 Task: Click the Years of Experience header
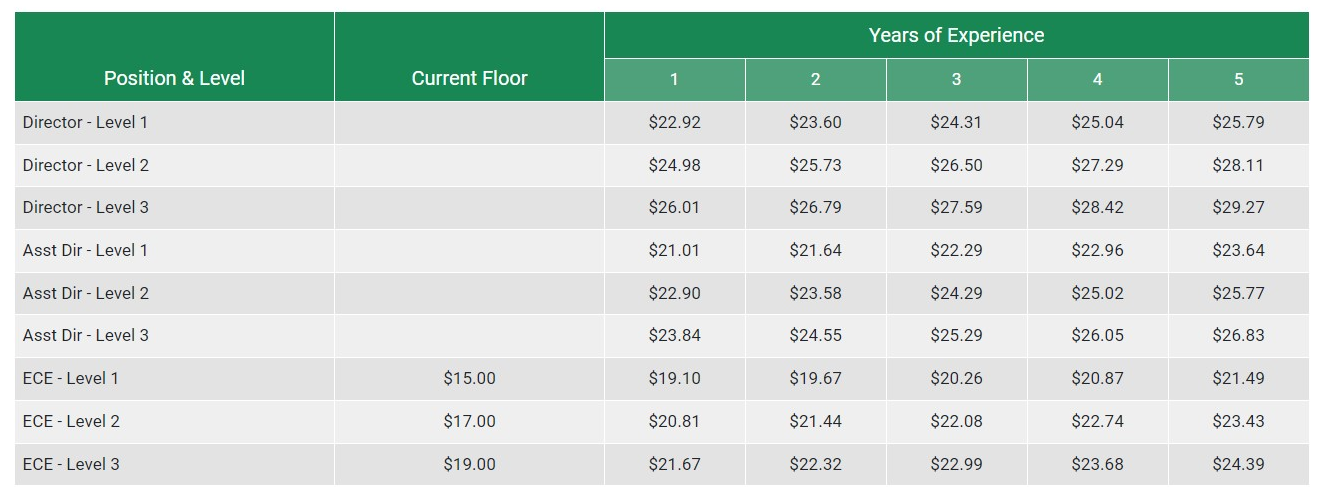(x=956, y=35)
